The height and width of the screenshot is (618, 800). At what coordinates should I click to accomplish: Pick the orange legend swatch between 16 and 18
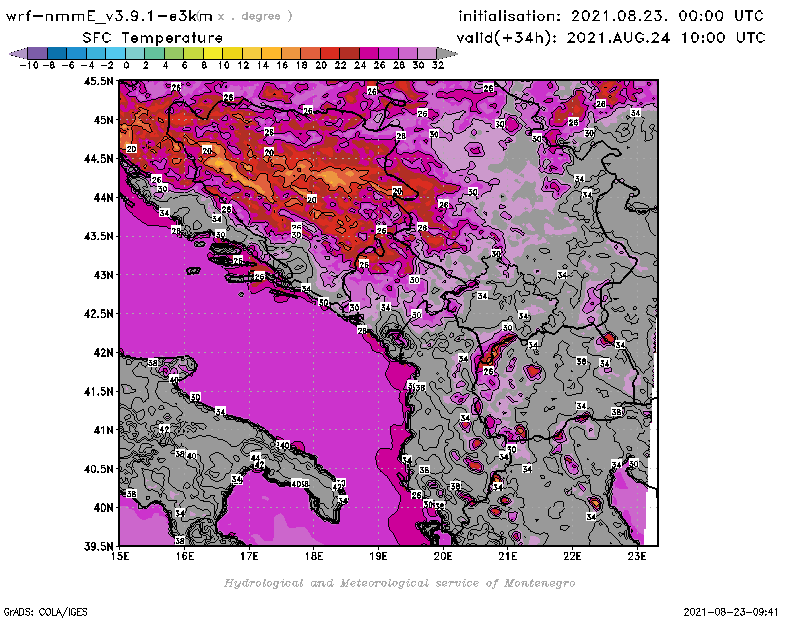(291, 53)
